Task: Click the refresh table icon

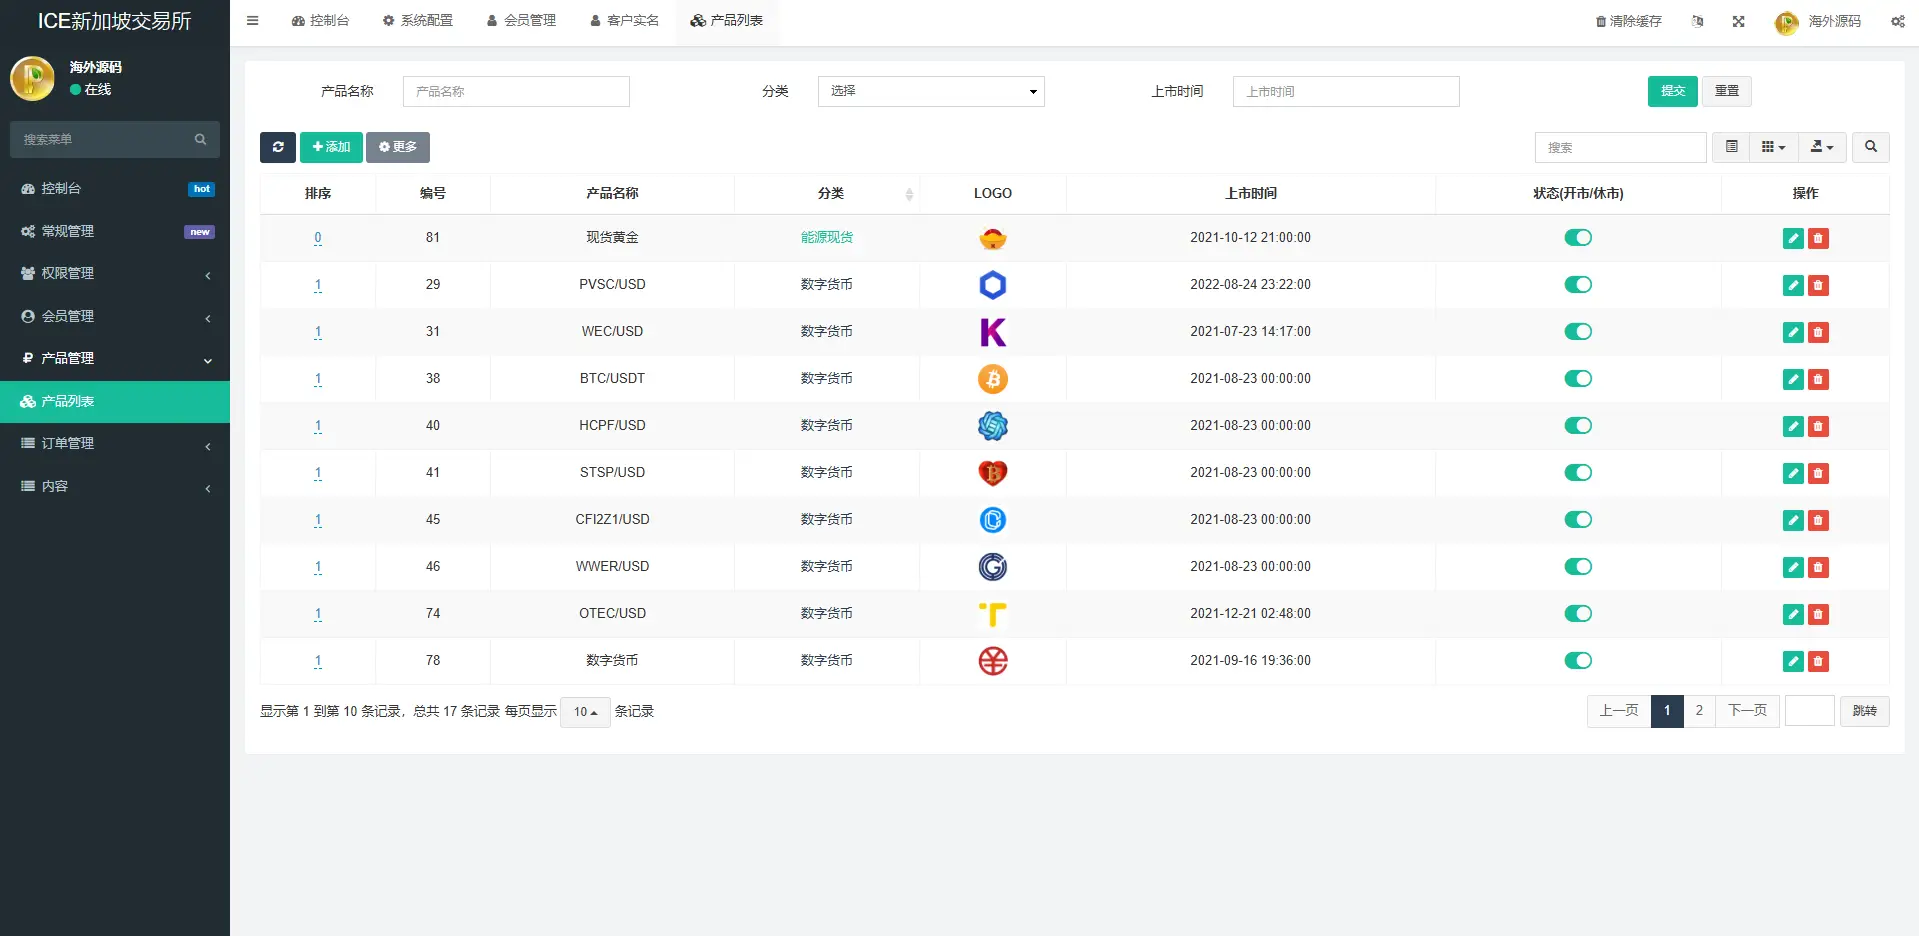Action: pyautogui.click(x=277, y=147)
